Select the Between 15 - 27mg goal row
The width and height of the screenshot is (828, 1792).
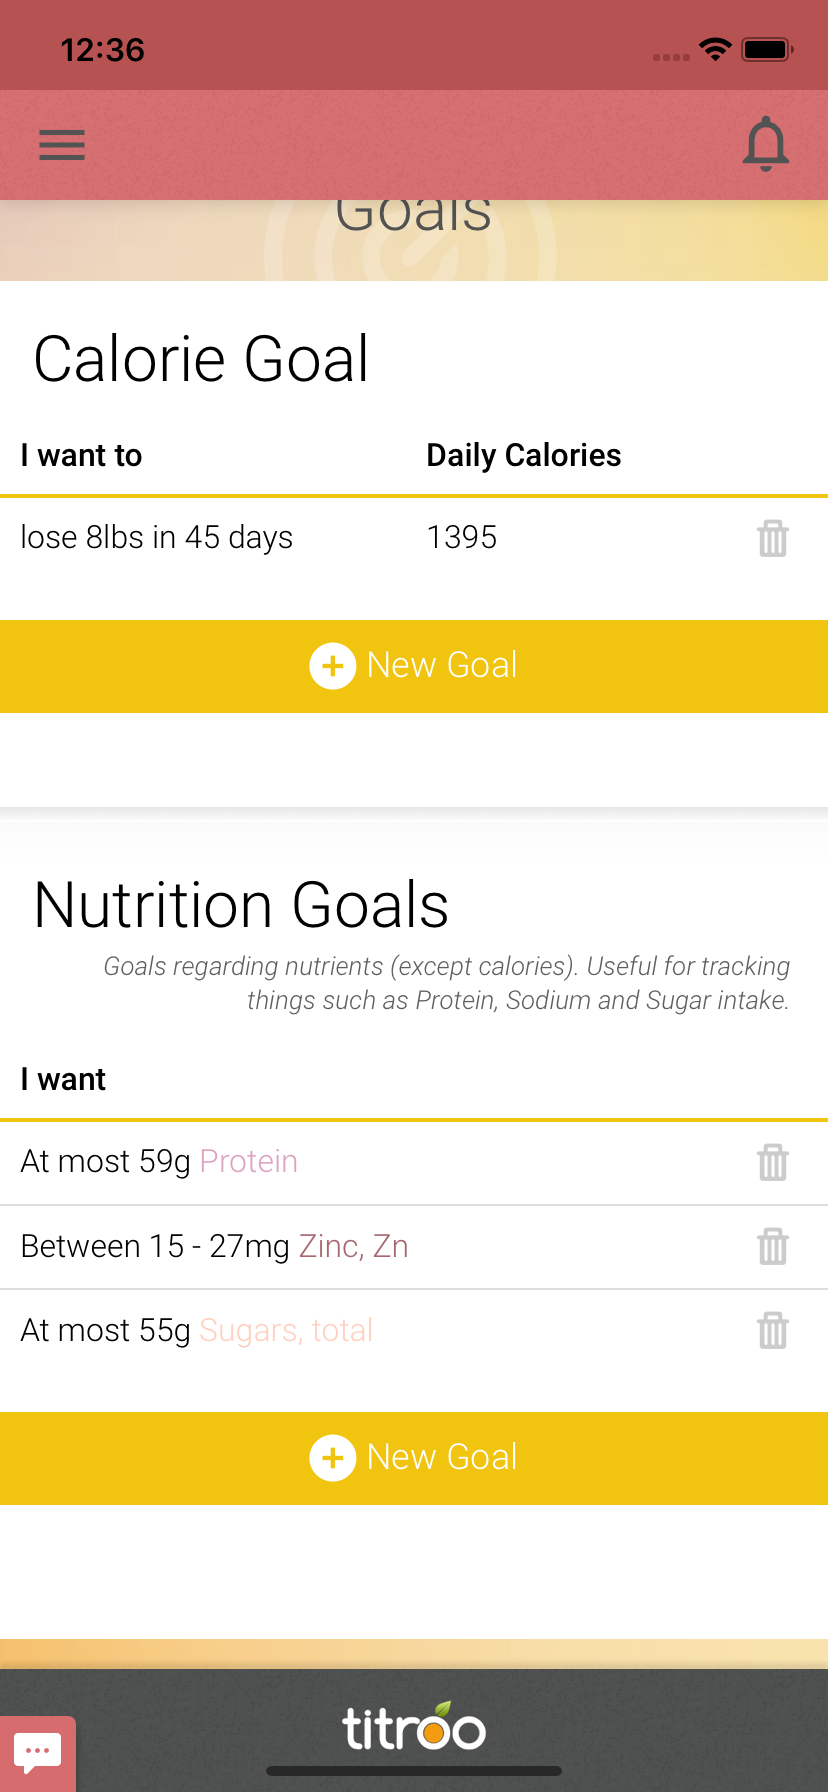pos(154,1247)
